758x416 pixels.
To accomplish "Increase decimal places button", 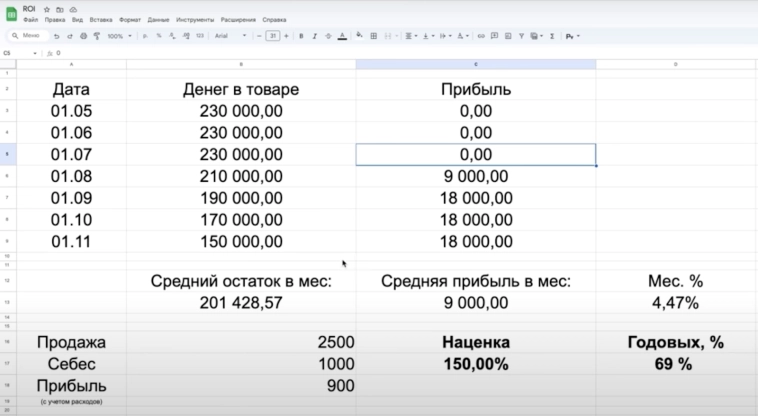I will 186,36.
